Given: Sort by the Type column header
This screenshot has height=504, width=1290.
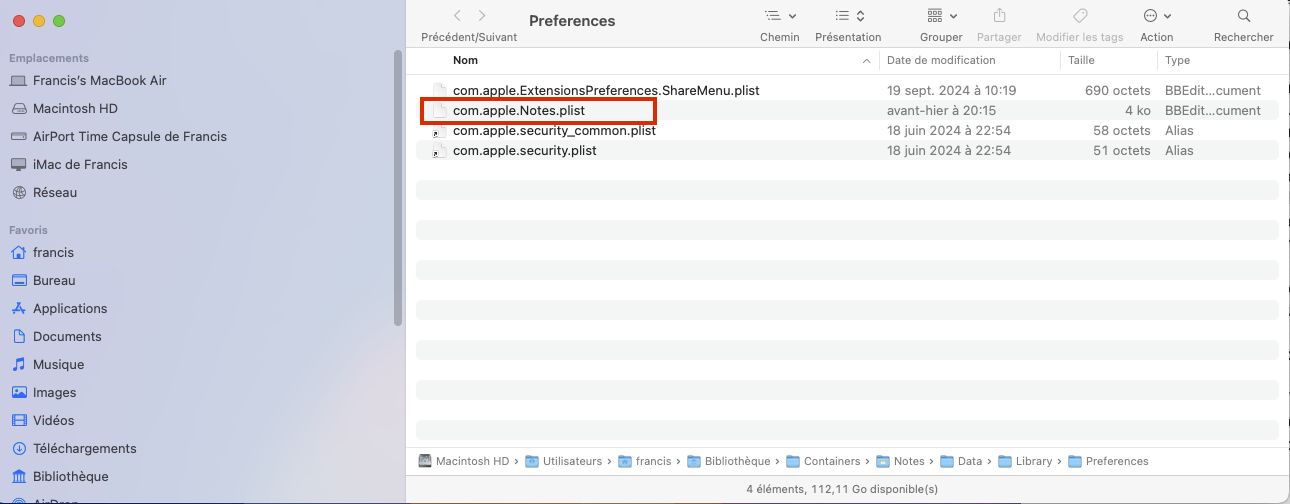Looking at the screenshot, I should (1177, 61).
